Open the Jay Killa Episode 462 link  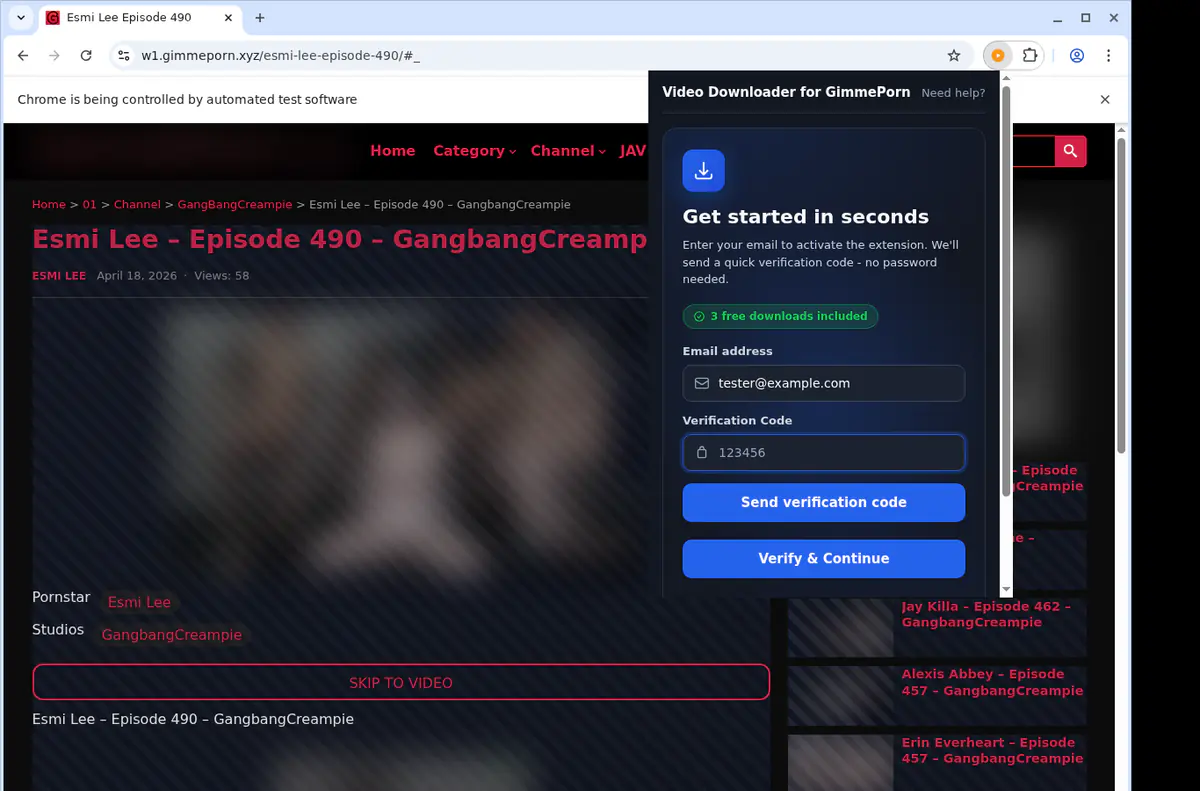(986, 614)
